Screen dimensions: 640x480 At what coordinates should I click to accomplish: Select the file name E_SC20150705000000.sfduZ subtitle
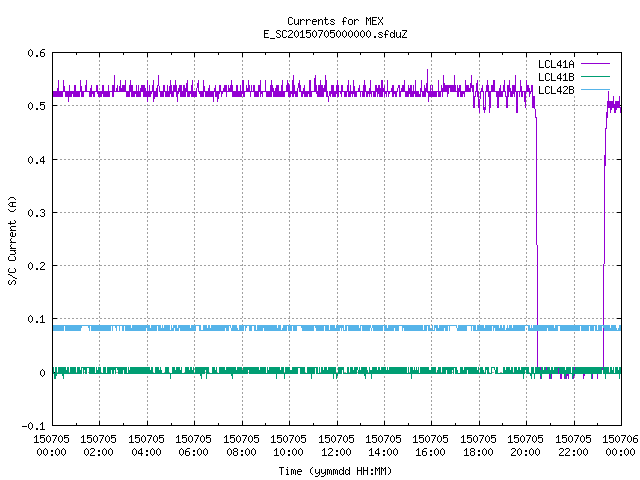point(335,34)
